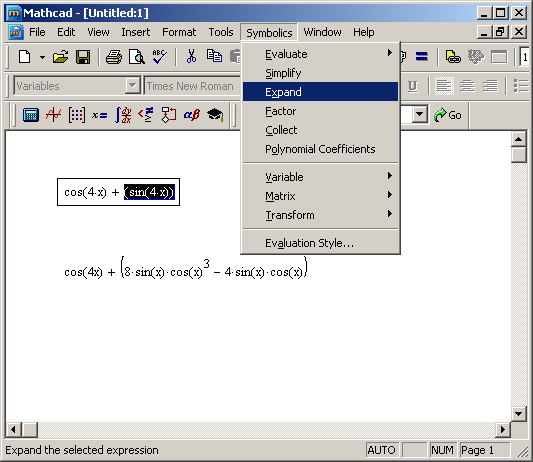Open the View menu
Screen dimensions: 533x462
pyautogui.click(x=98, y=32)
